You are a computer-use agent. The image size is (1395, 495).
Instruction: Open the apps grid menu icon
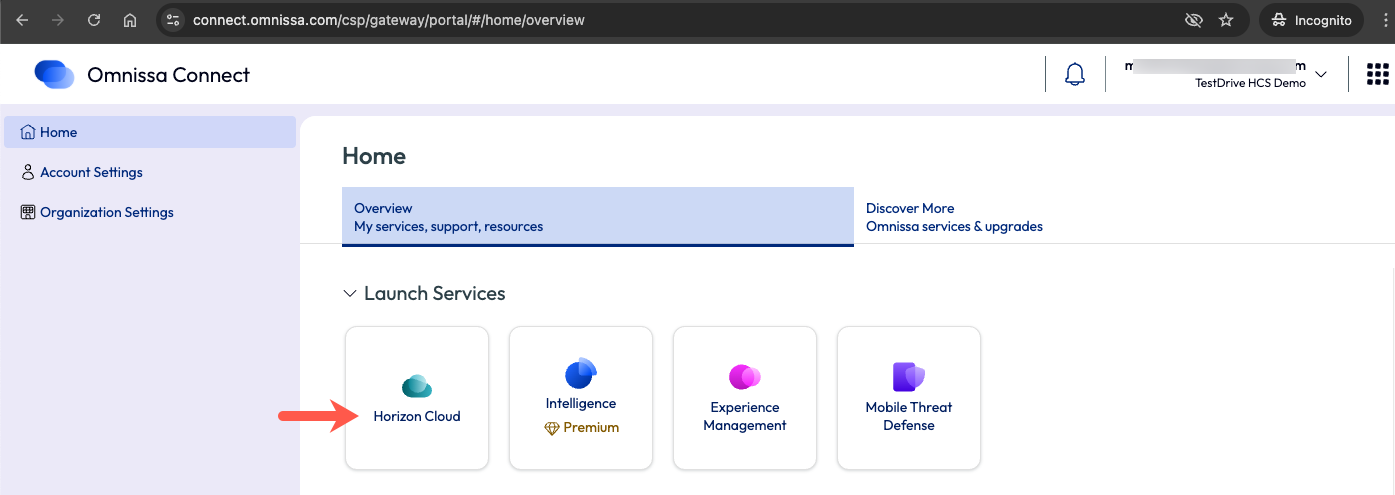[x=1377, y=75]
